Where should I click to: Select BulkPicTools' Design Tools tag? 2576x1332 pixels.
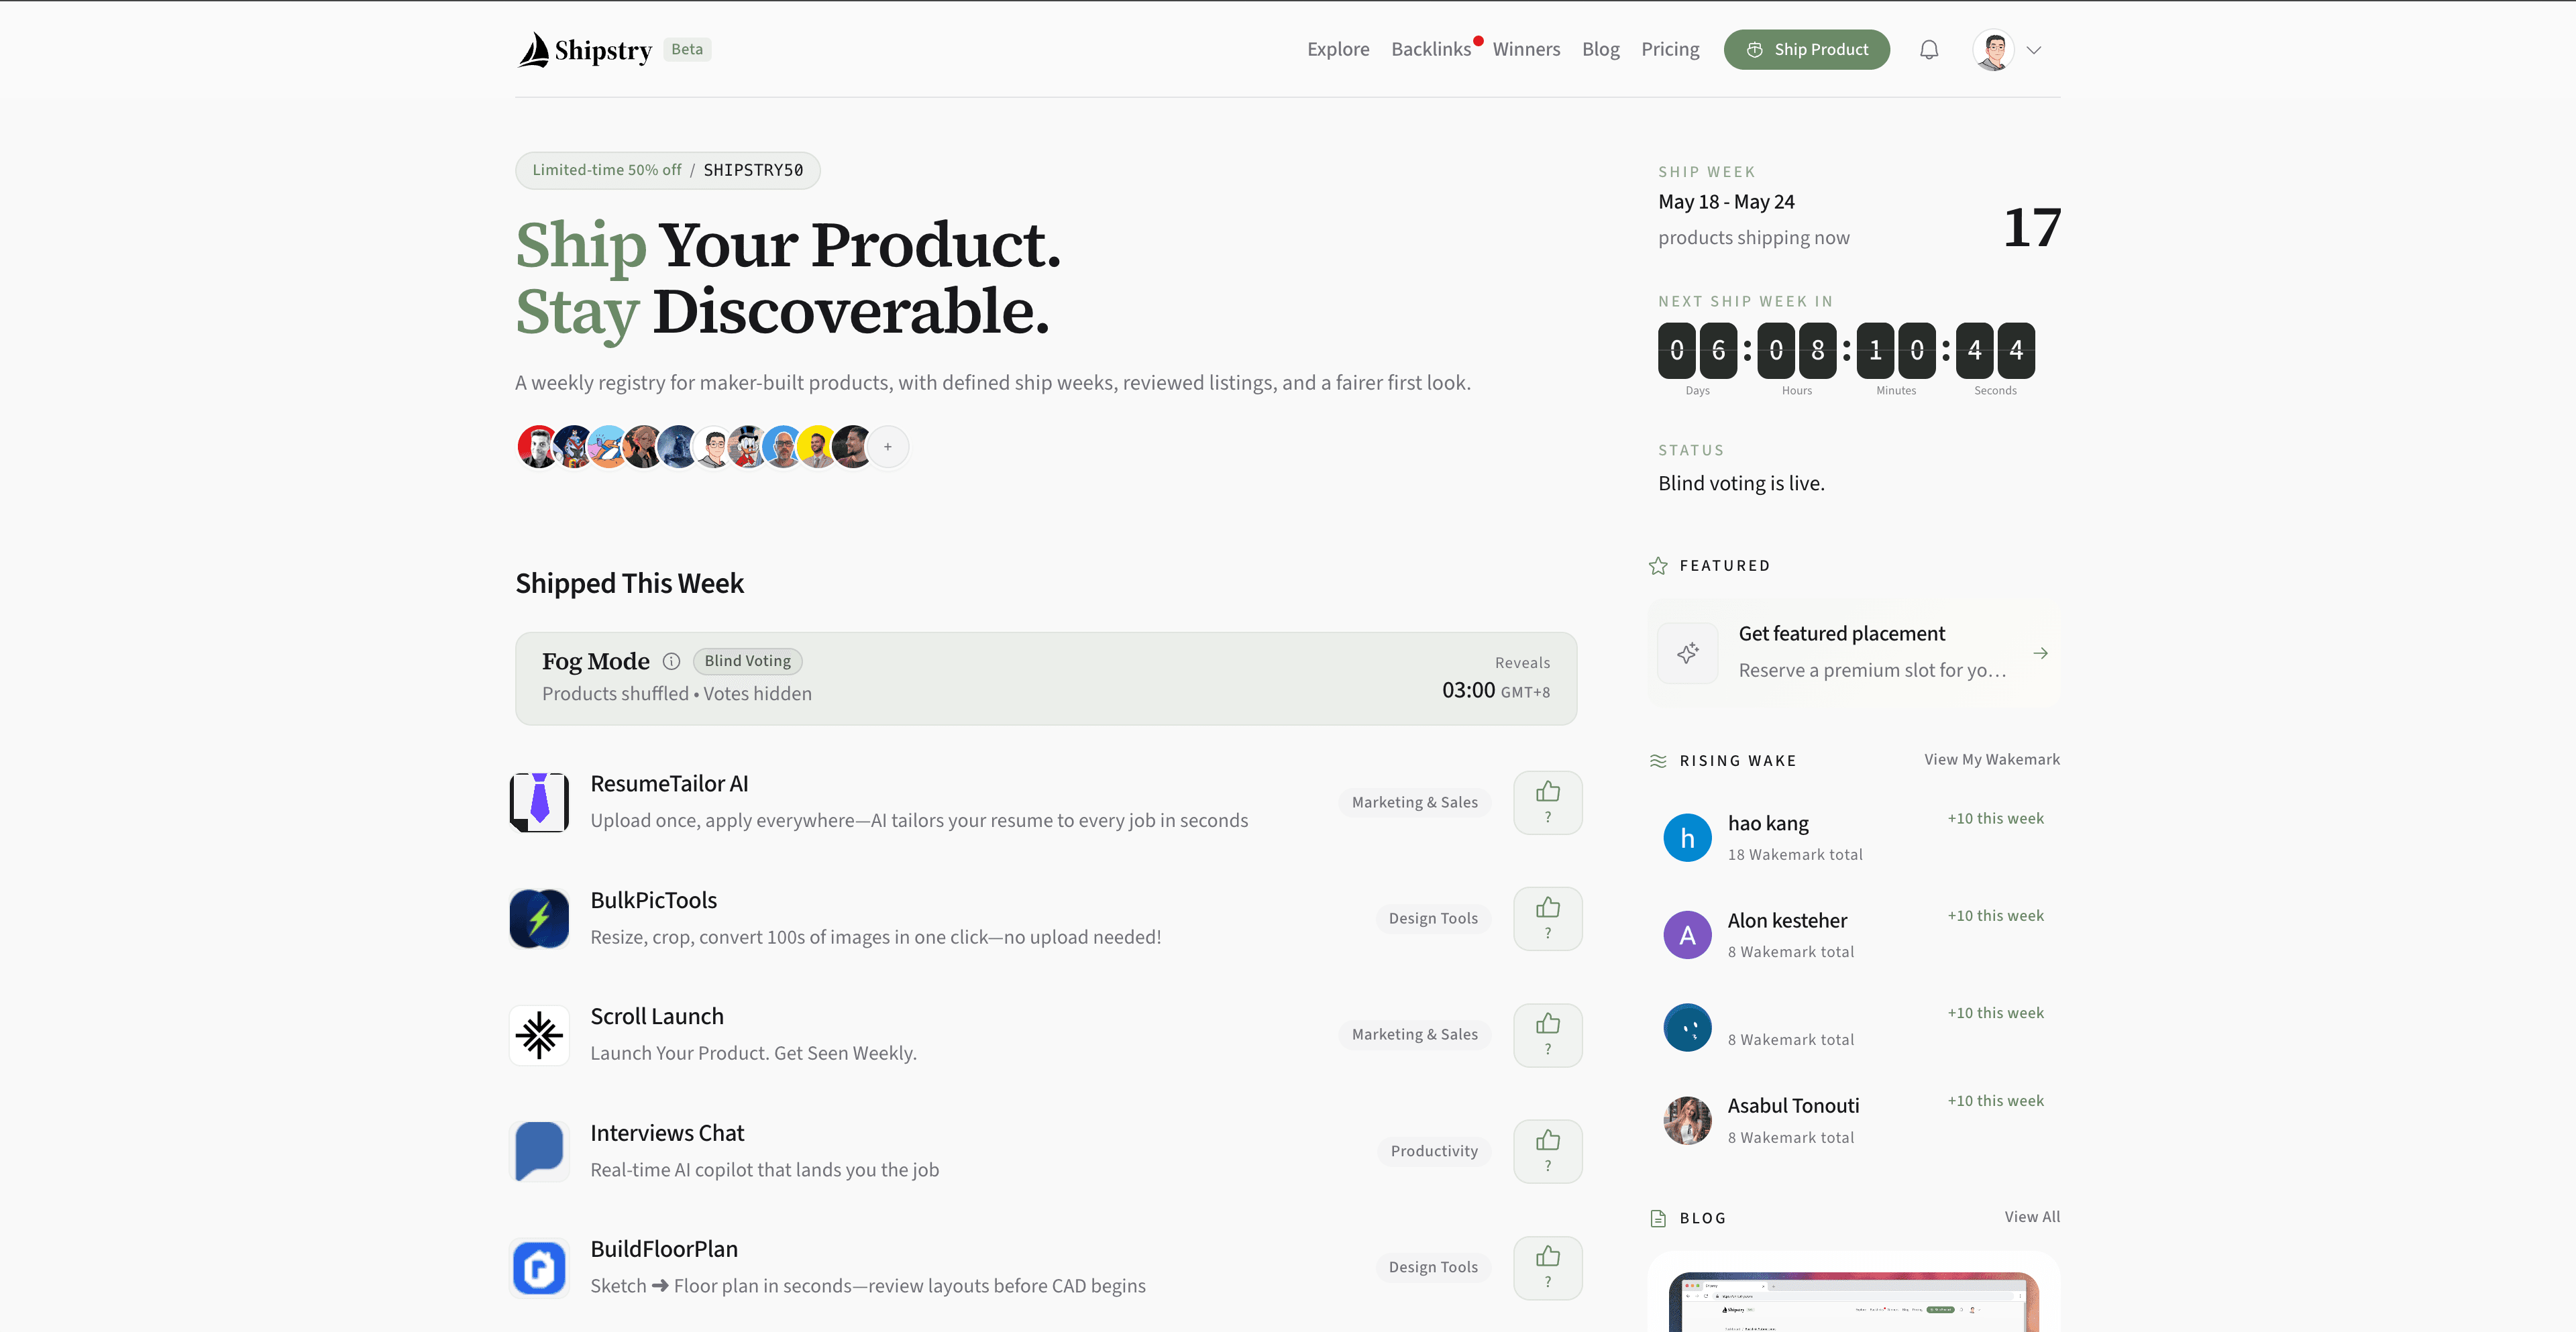pyautogui.click(x=1432, y=918)
